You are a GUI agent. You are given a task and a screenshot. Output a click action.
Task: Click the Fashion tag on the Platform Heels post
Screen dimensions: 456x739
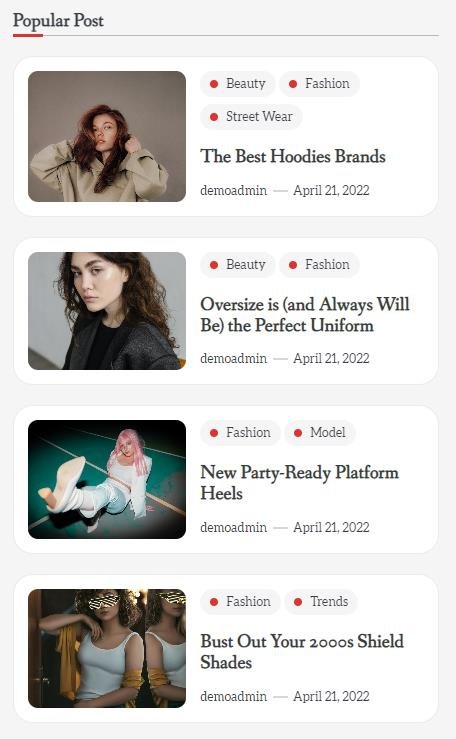click(x=240, y=433)
